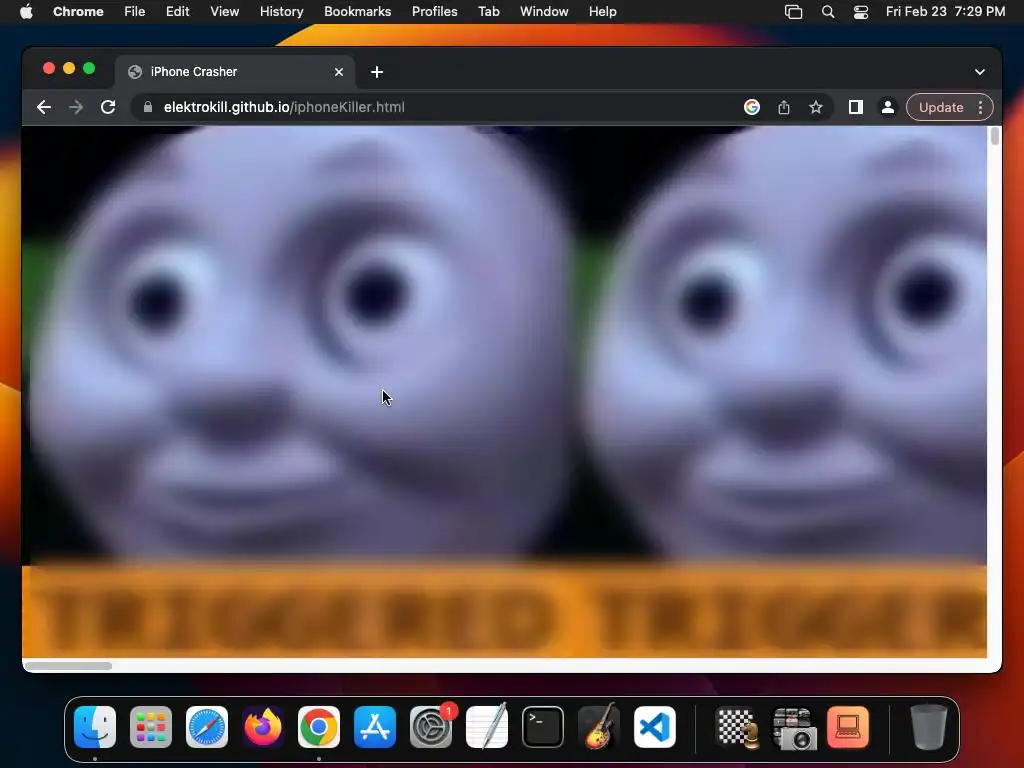
Task: Open Launchpad from the dock
Action: click(151, 727)
